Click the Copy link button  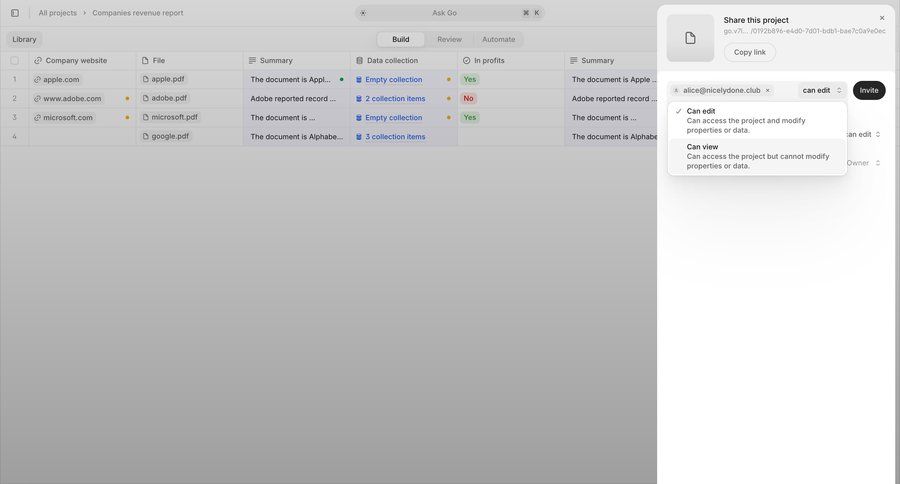[x=750, y=52]
